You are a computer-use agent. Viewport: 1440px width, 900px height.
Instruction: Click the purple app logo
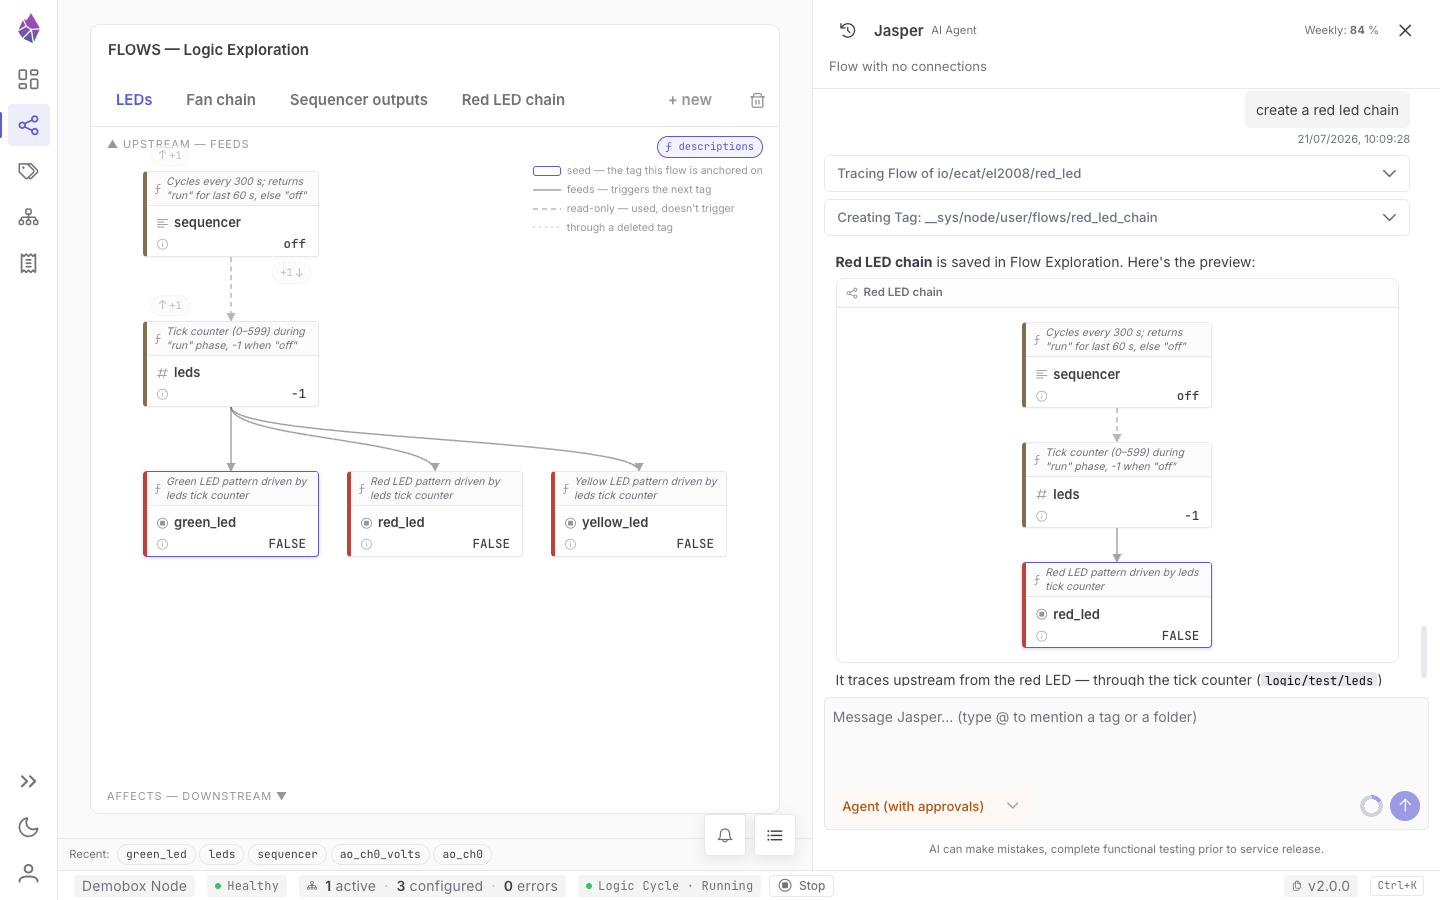coord(29,28)
